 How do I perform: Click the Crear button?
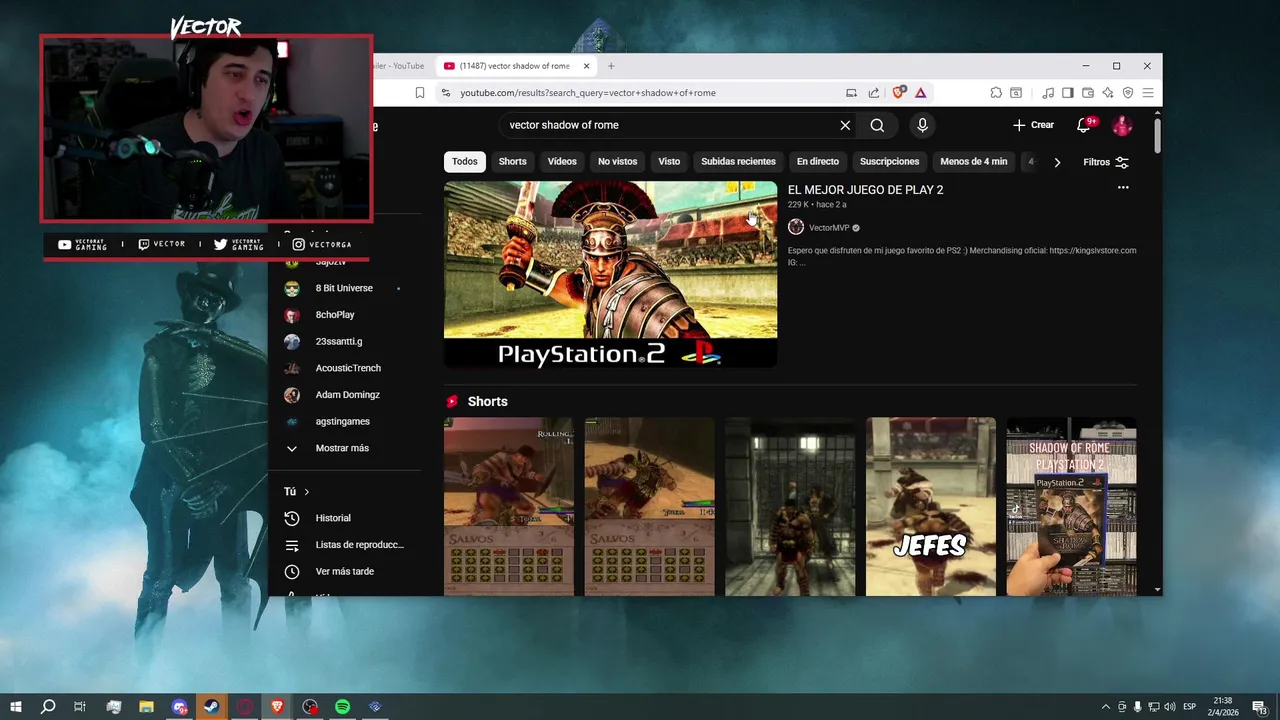click(1033, 125)
